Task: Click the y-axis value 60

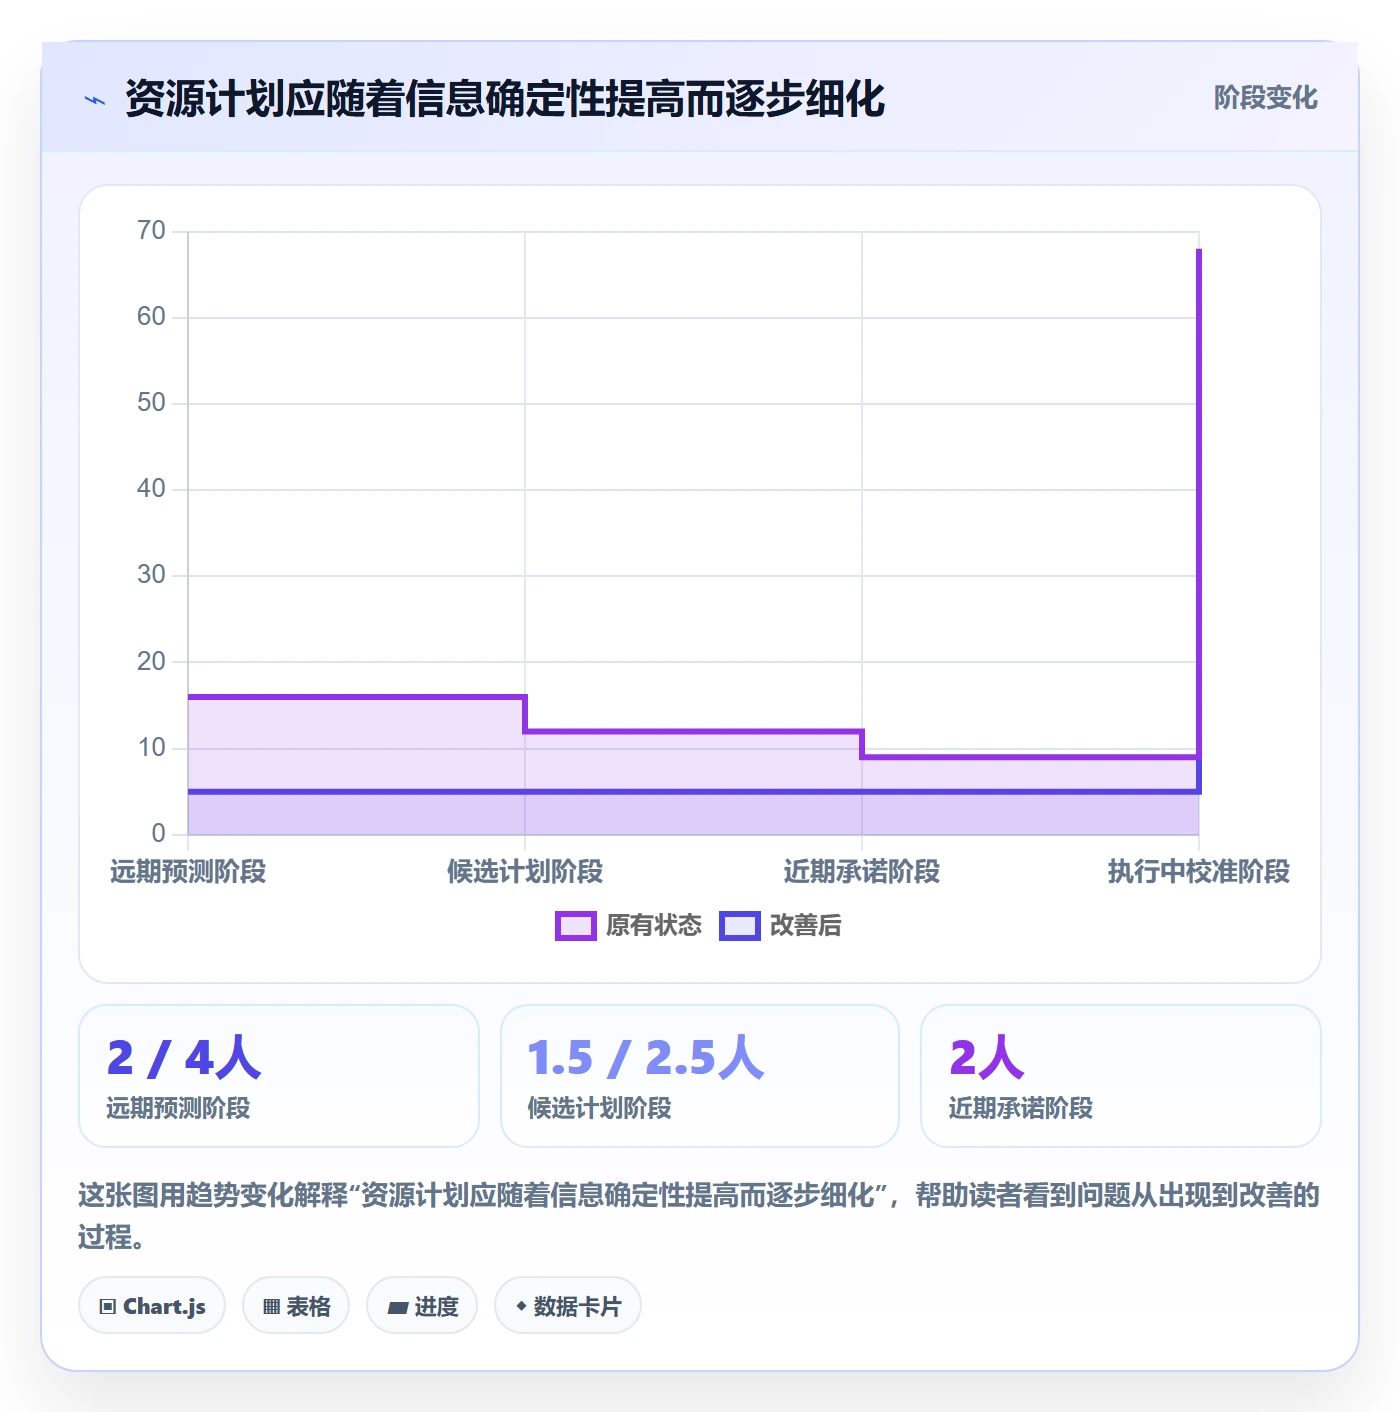Action: click(x=152, y=317)
